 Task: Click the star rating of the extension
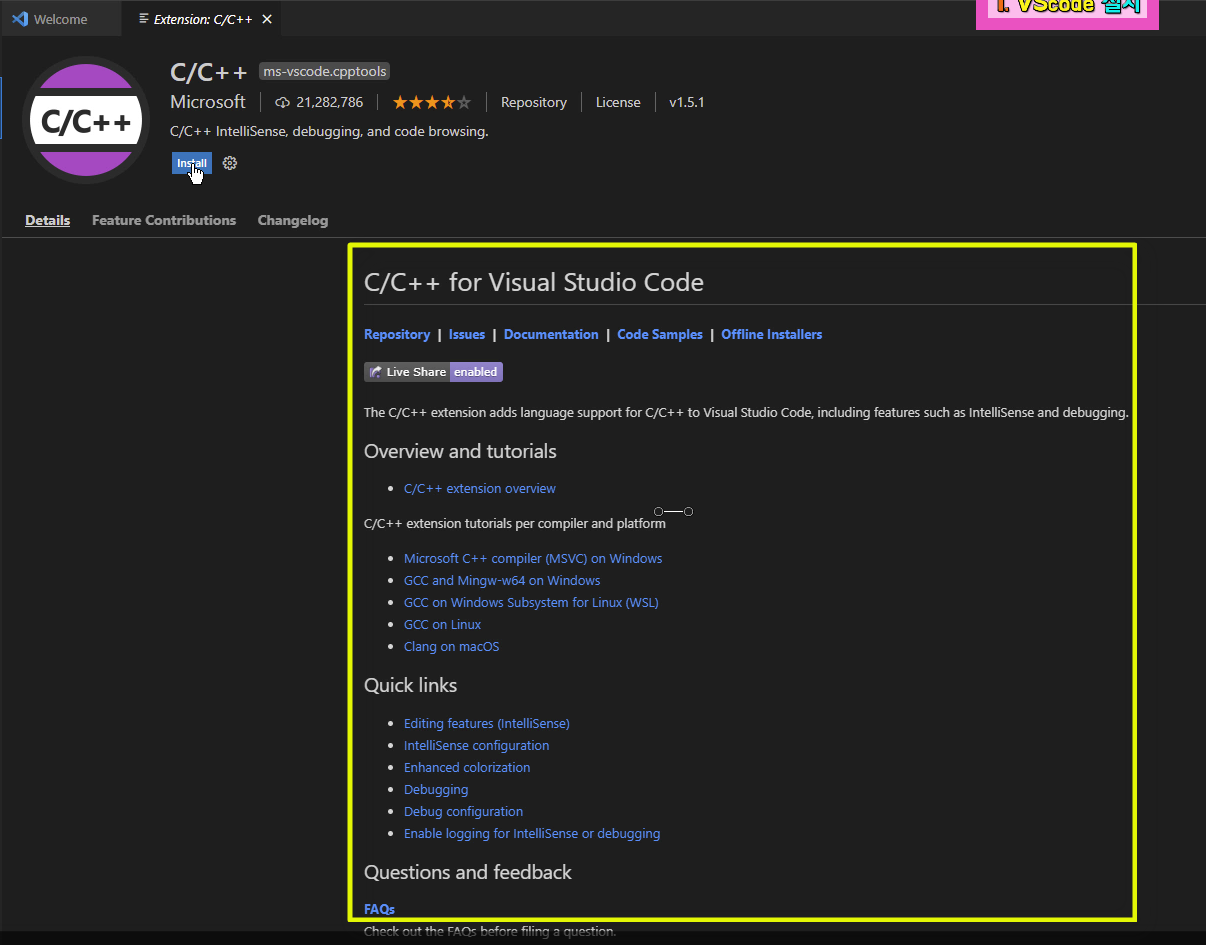pos(431,102)
